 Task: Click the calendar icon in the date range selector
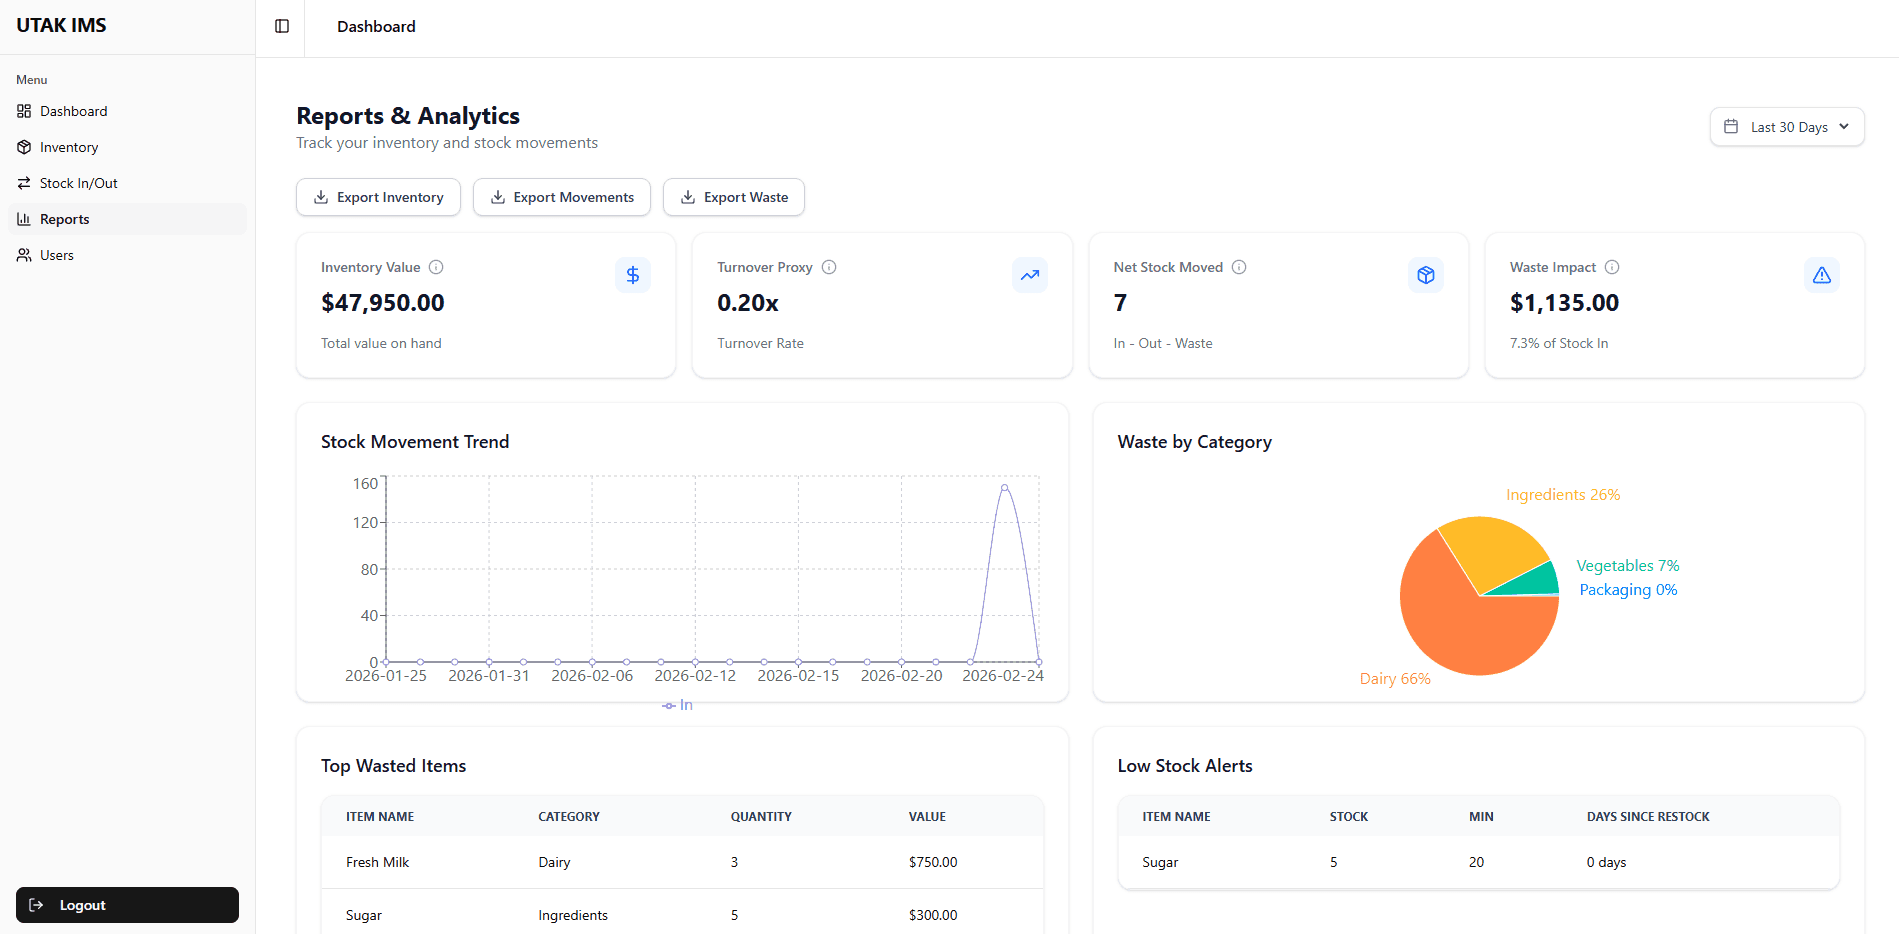coord(1732,126)
